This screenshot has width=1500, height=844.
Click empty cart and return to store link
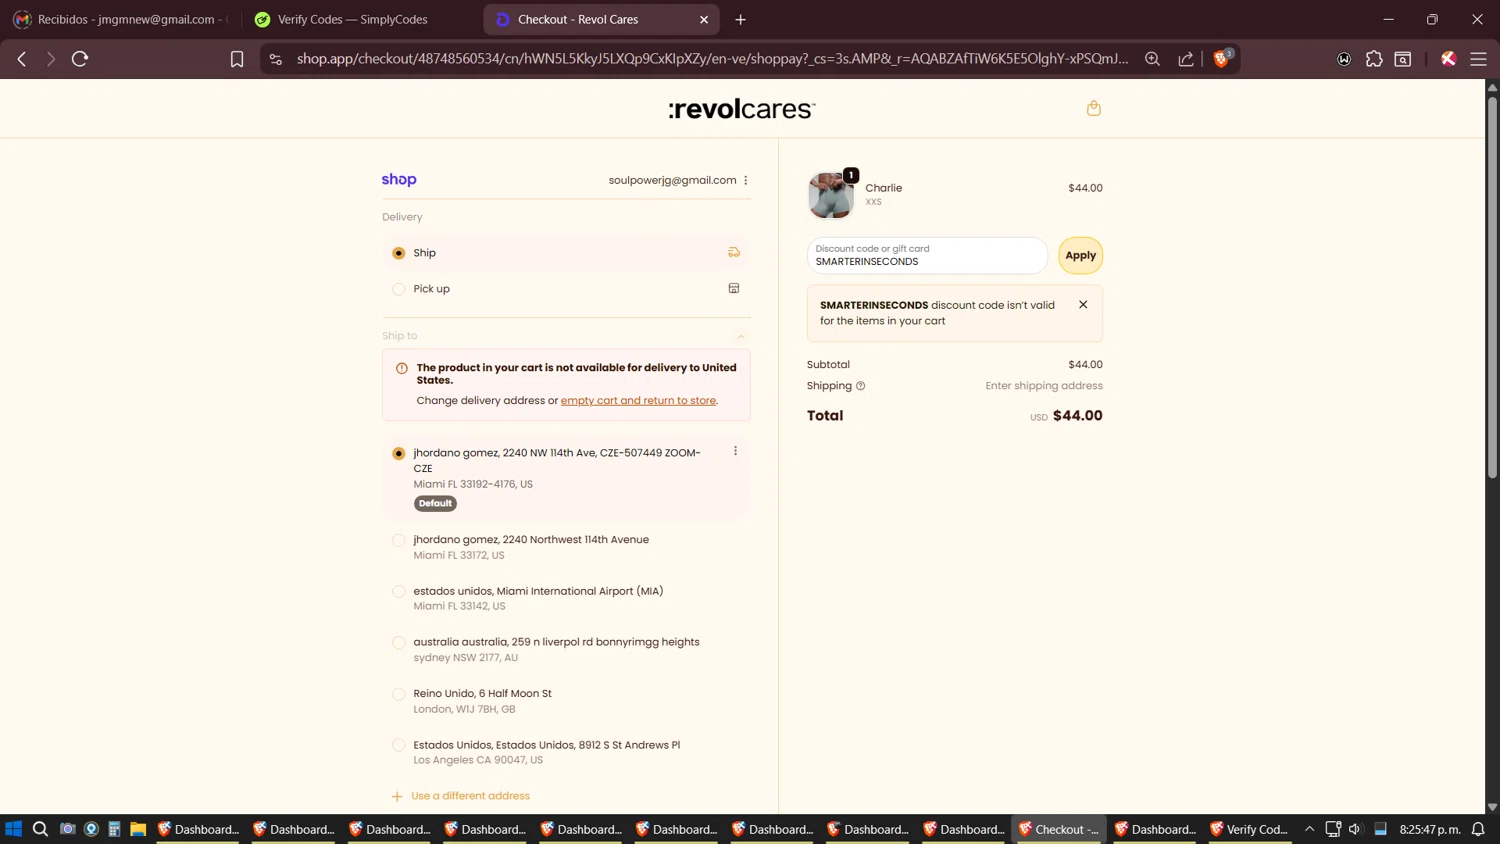[x=638, y=400]
